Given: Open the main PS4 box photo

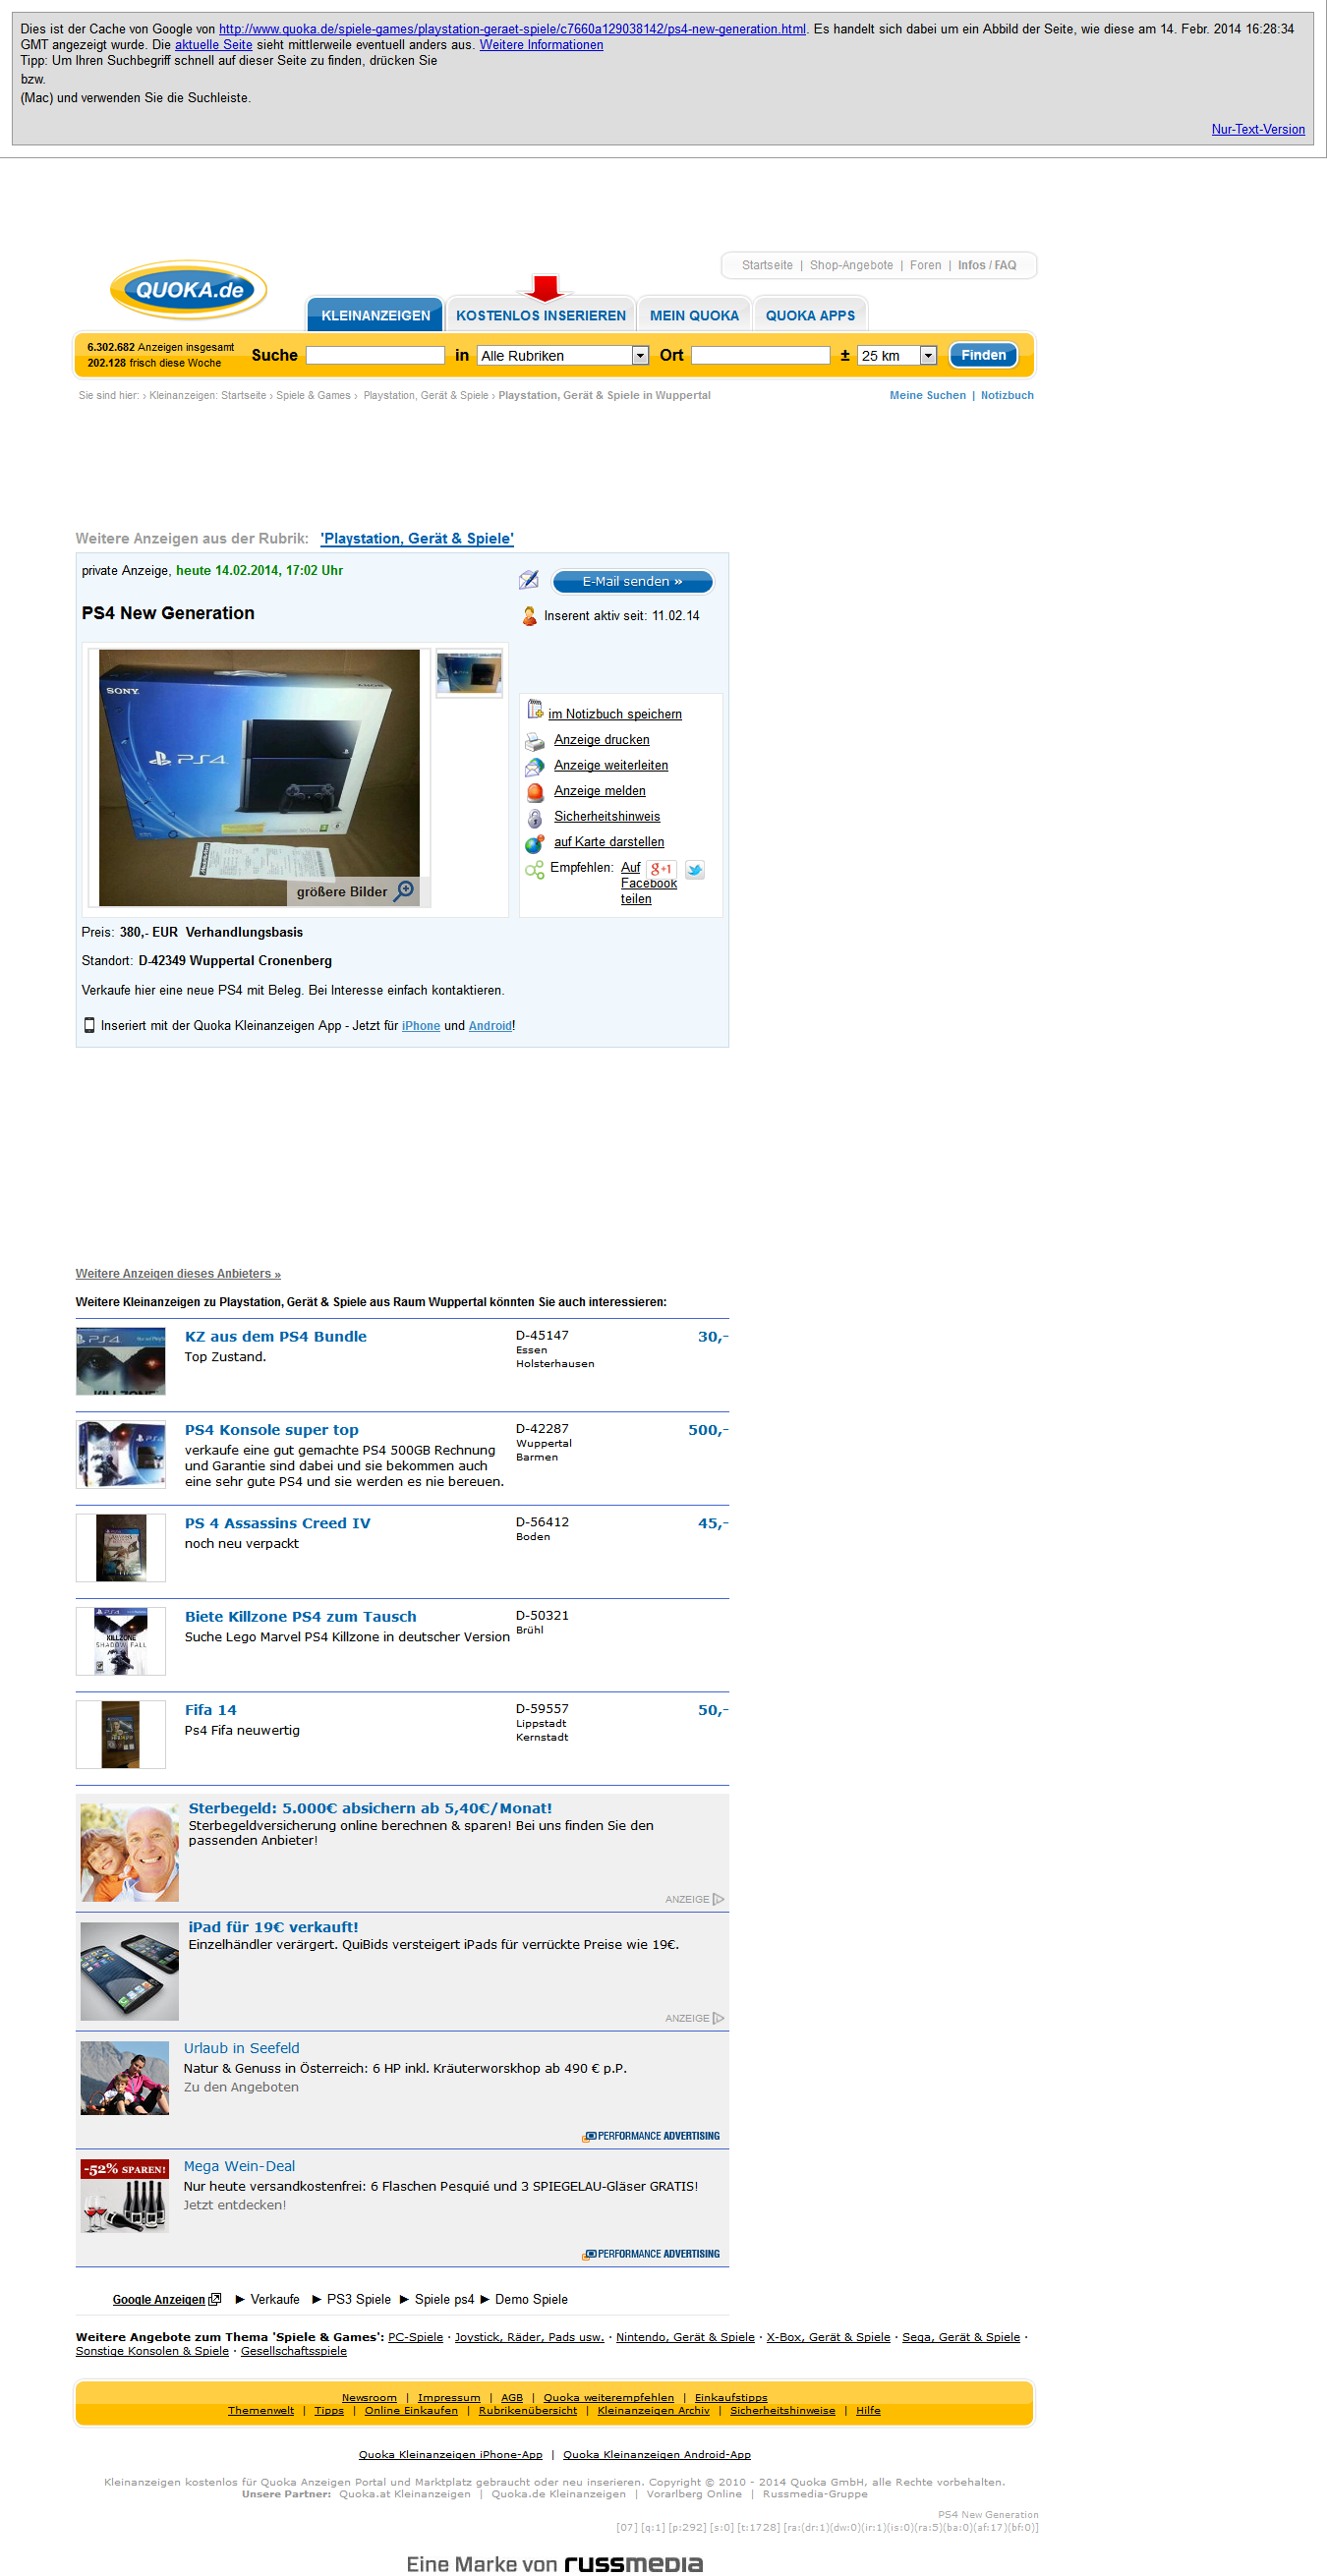Looking at the screenshot, I should pyautogui.click(x=259, y=777).
